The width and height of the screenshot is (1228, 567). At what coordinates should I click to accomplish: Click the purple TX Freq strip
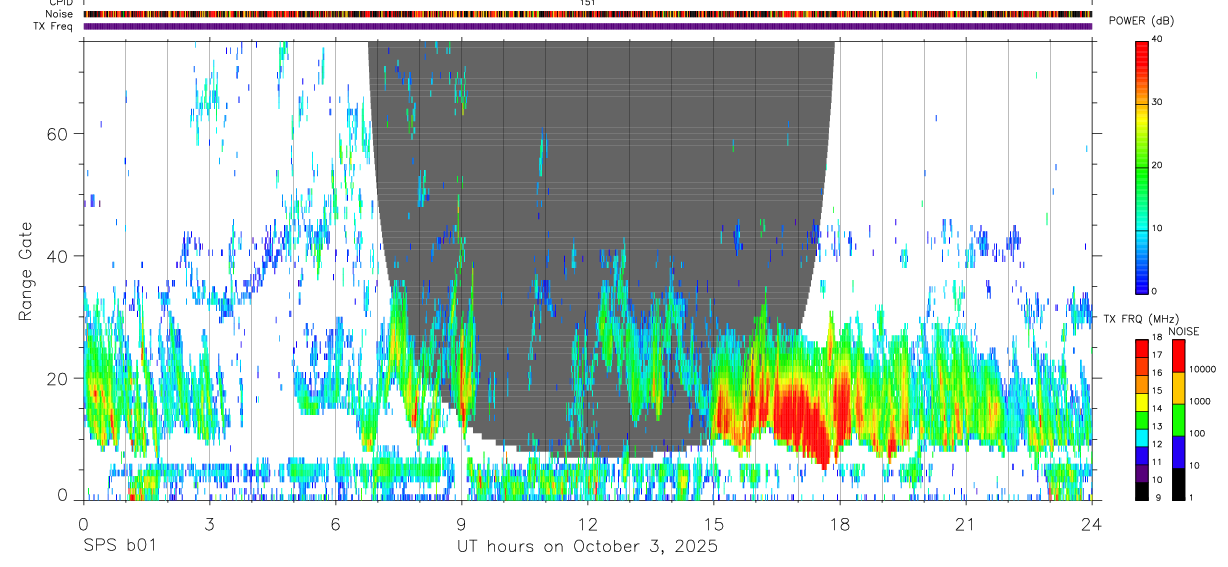point(587,26)
